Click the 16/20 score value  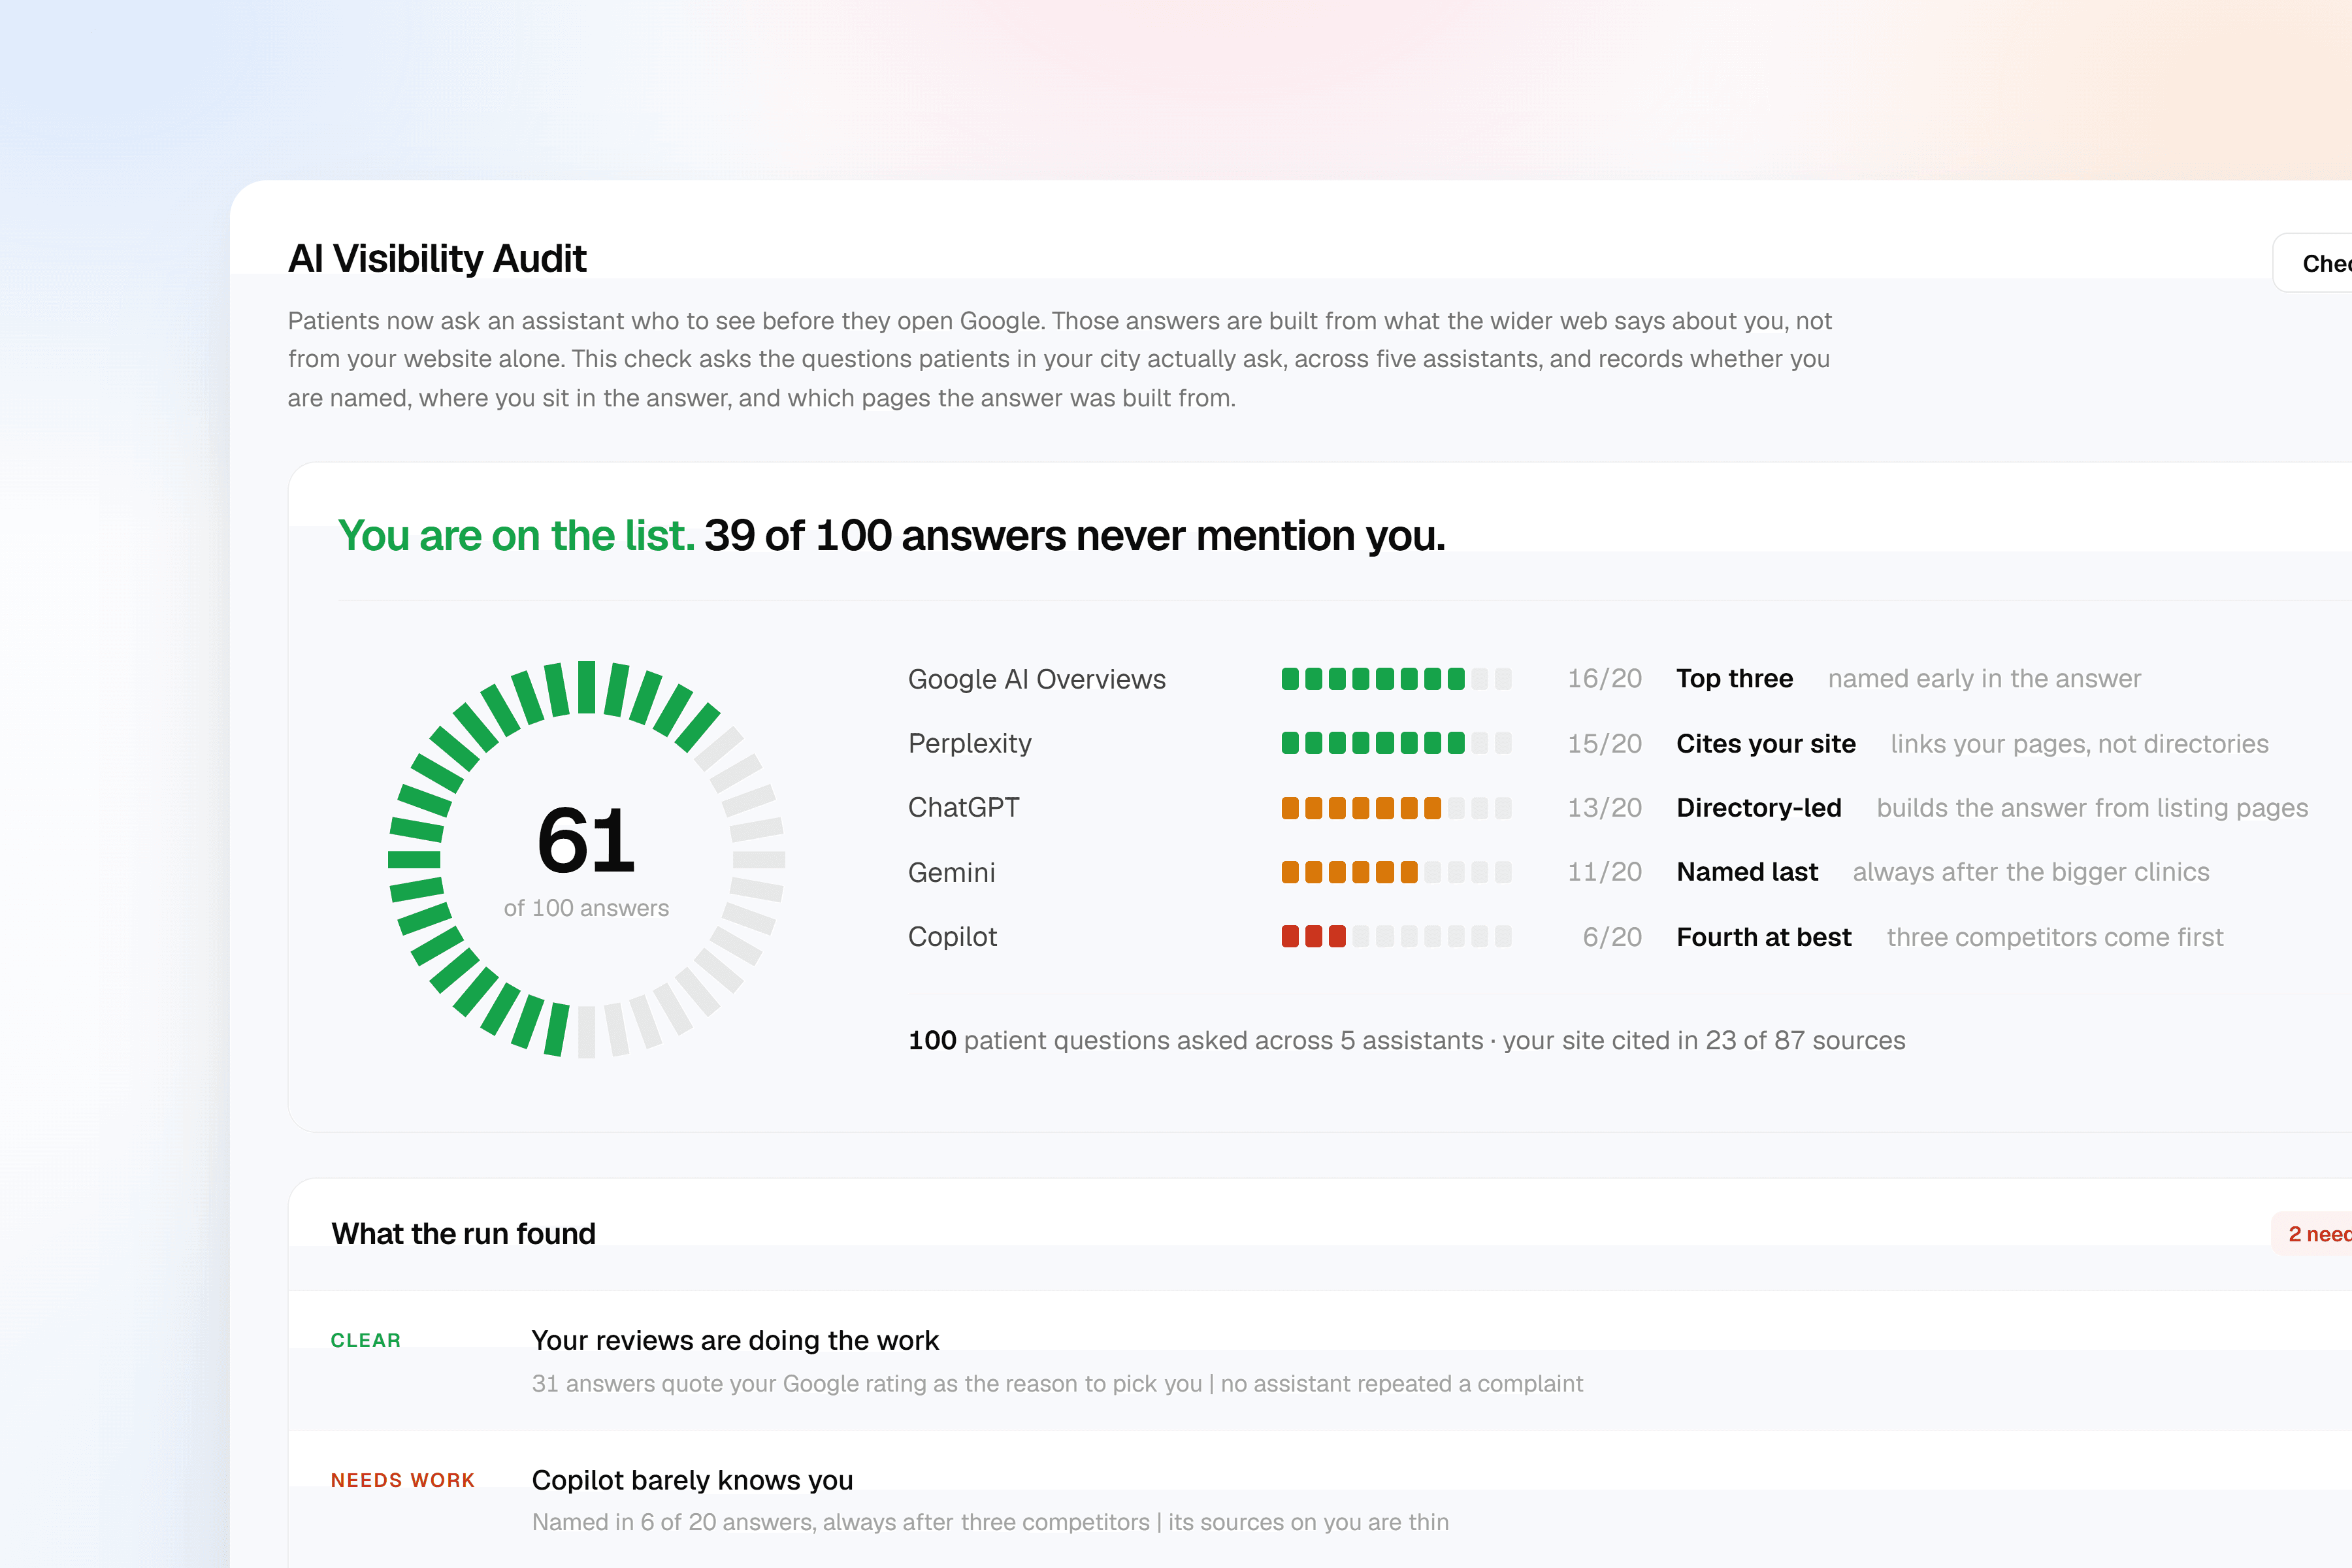tap(1604, 679)
